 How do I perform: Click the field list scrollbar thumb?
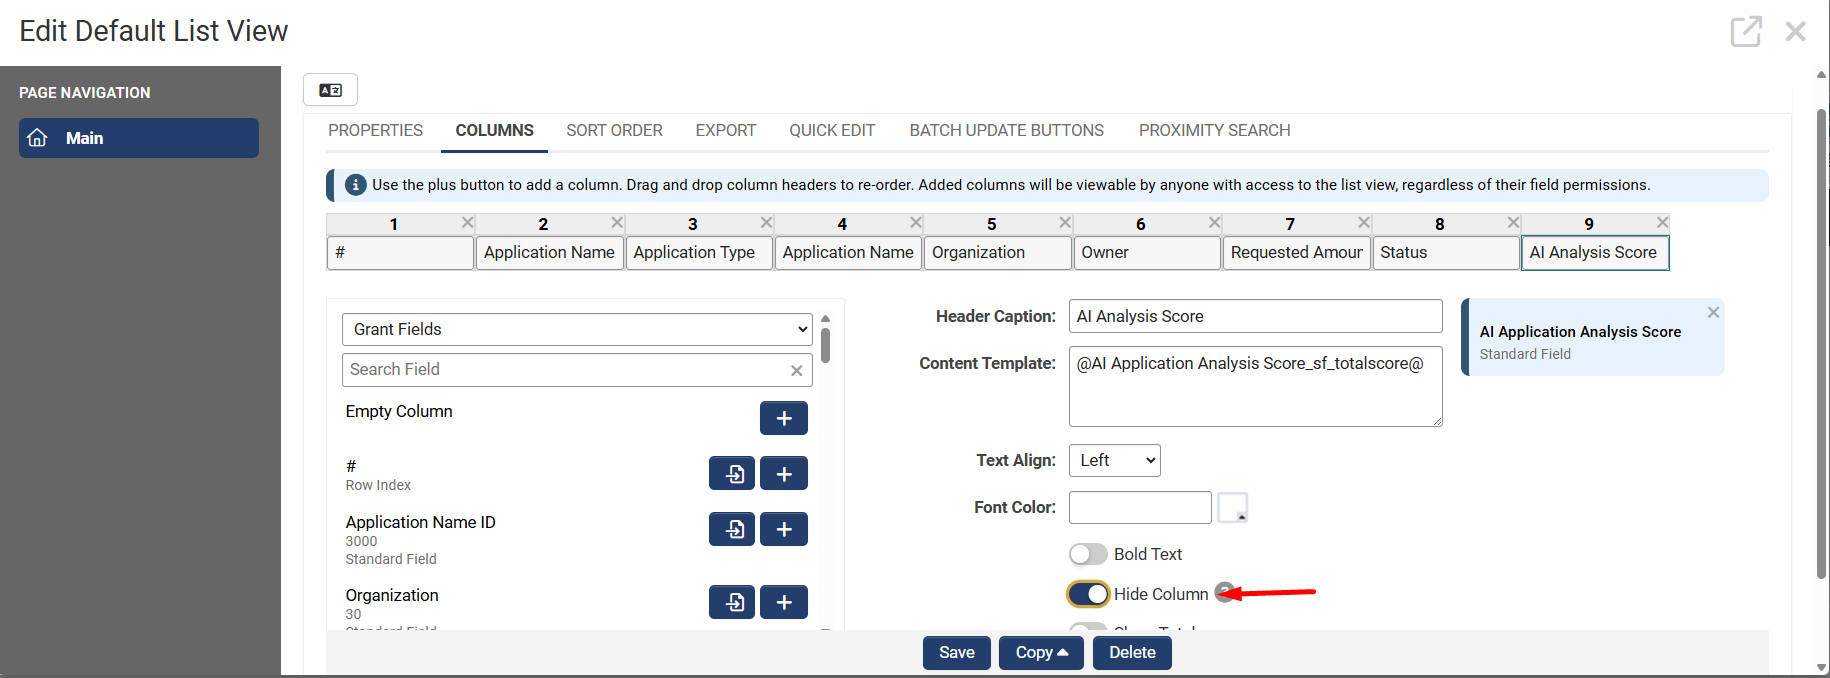pyautogui.click(x=825, y=344)
